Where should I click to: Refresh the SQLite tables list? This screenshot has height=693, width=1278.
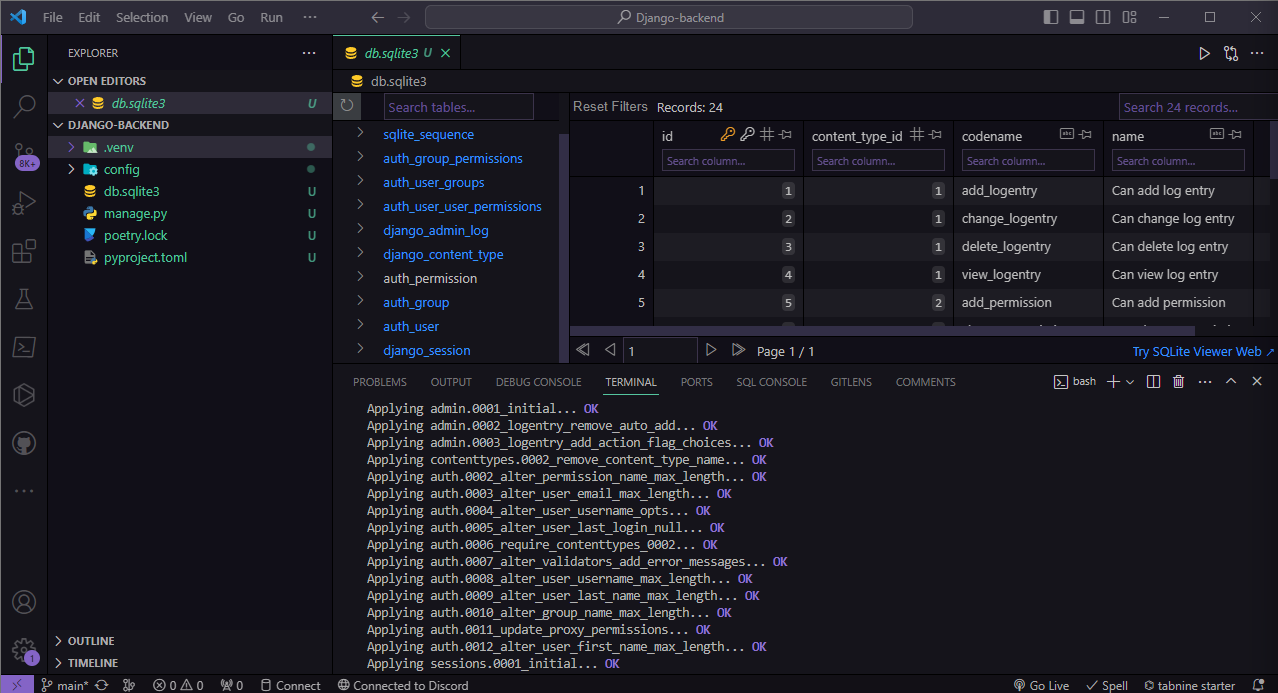coord(346,106)
